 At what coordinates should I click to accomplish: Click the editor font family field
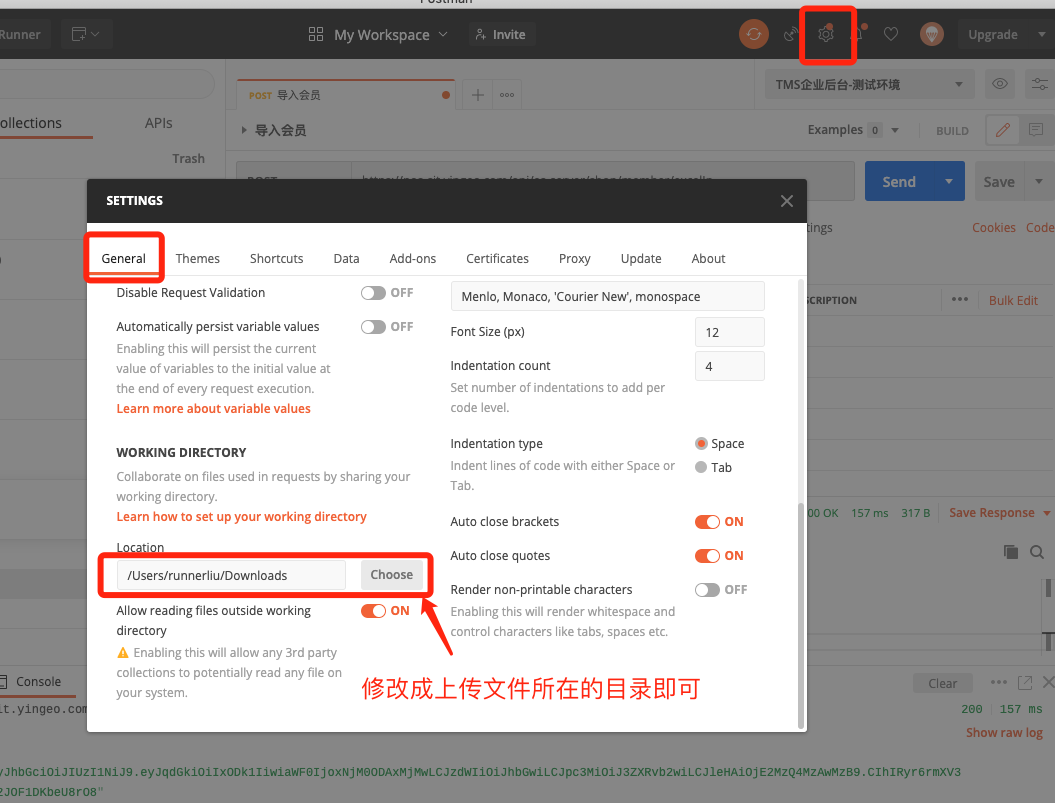click(x=608, y=296)
